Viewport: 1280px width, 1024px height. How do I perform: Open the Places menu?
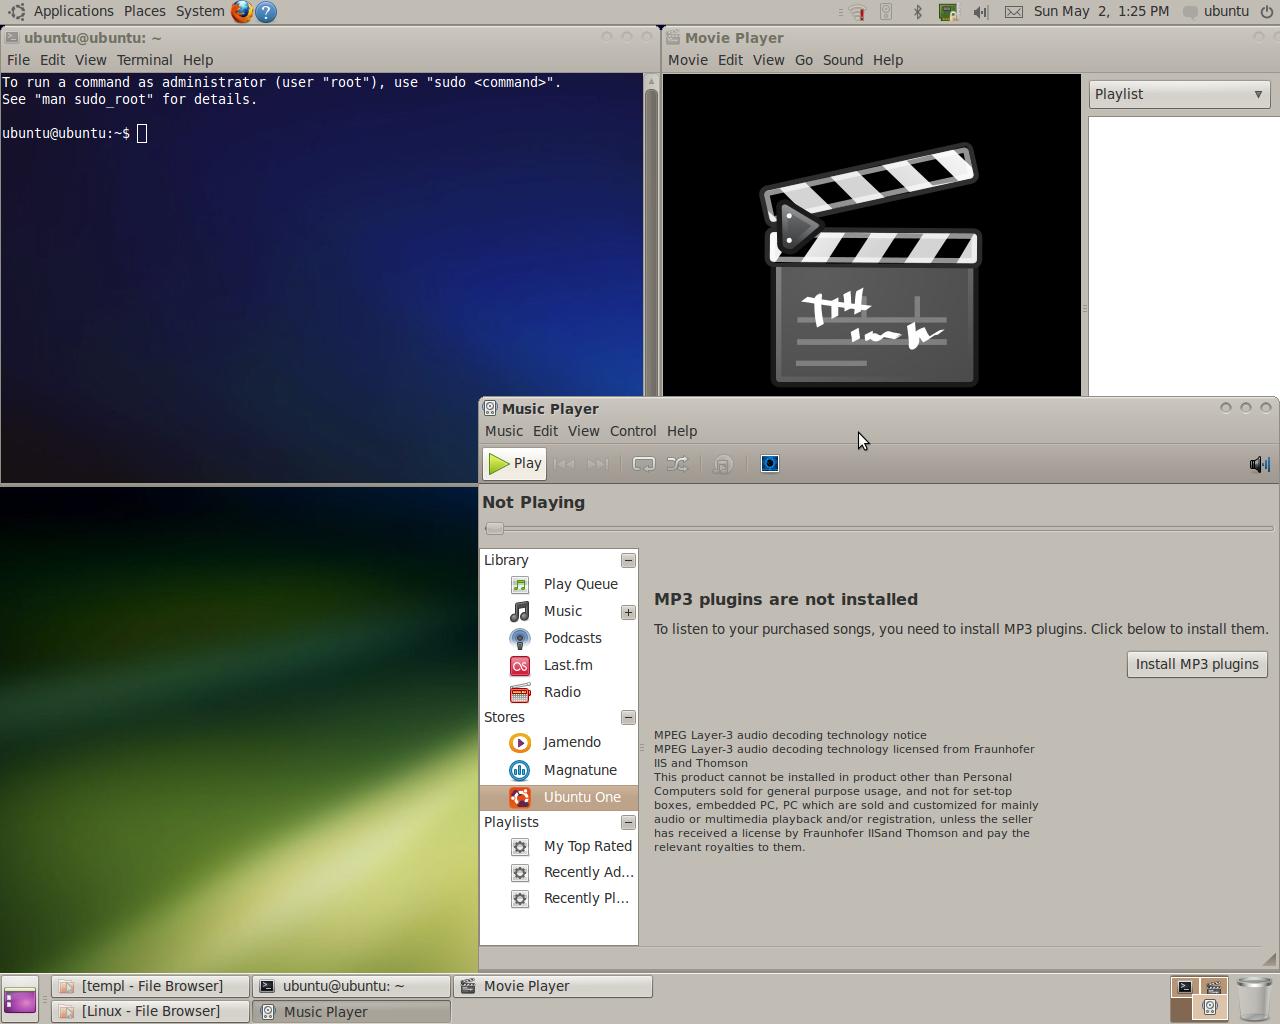(145, 11)
